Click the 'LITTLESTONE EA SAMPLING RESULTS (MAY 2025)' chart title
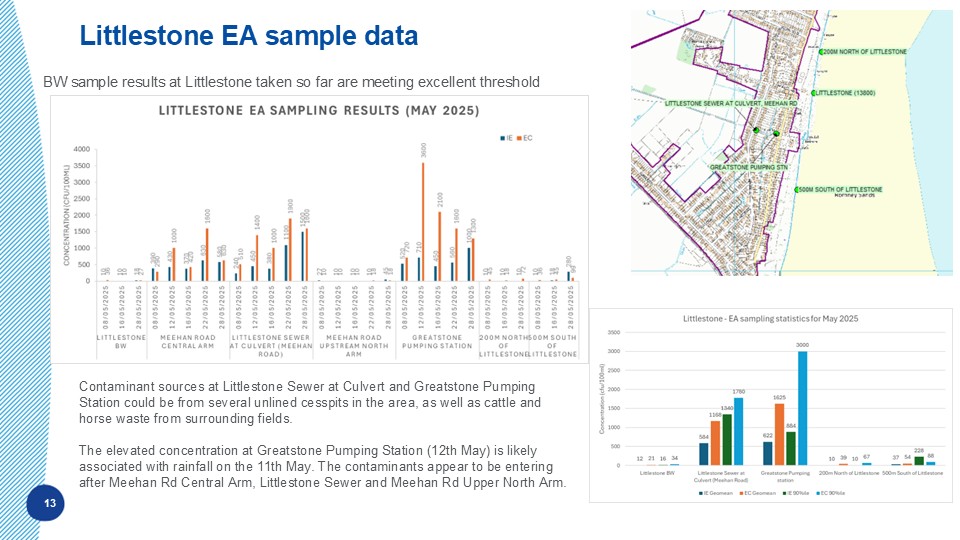The width and height of the screenshot is (960, 540). click(319, 111)
